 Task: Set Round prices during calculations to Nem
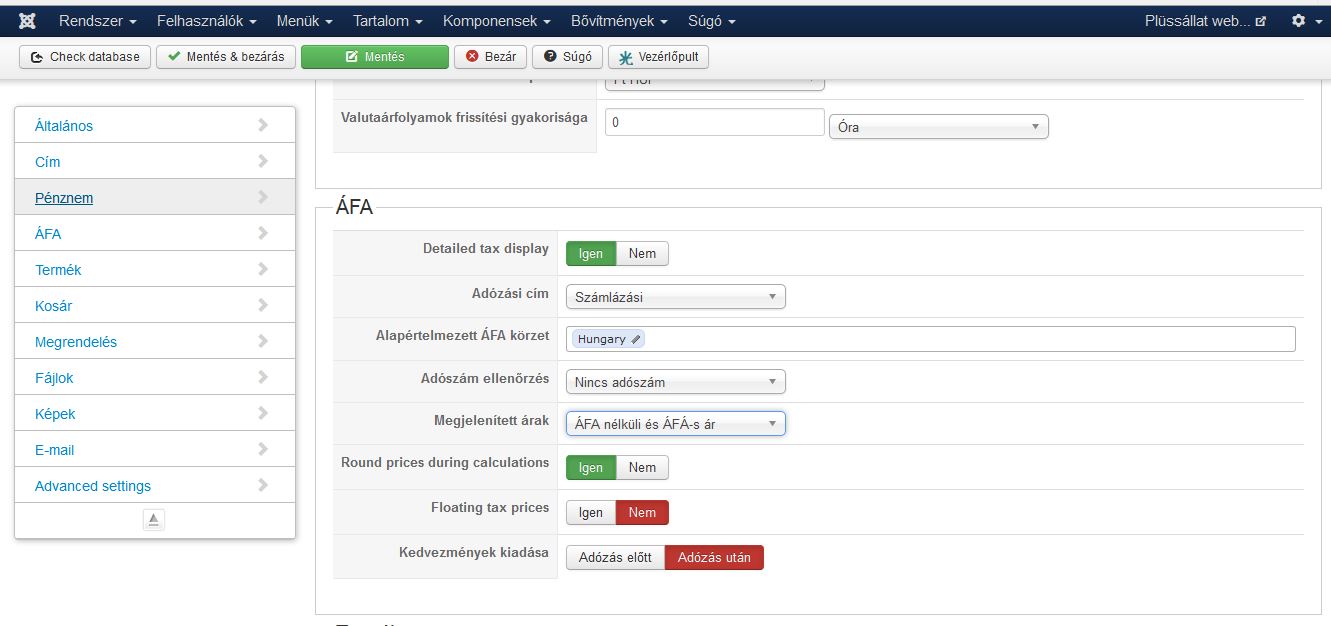coord(642,467)
